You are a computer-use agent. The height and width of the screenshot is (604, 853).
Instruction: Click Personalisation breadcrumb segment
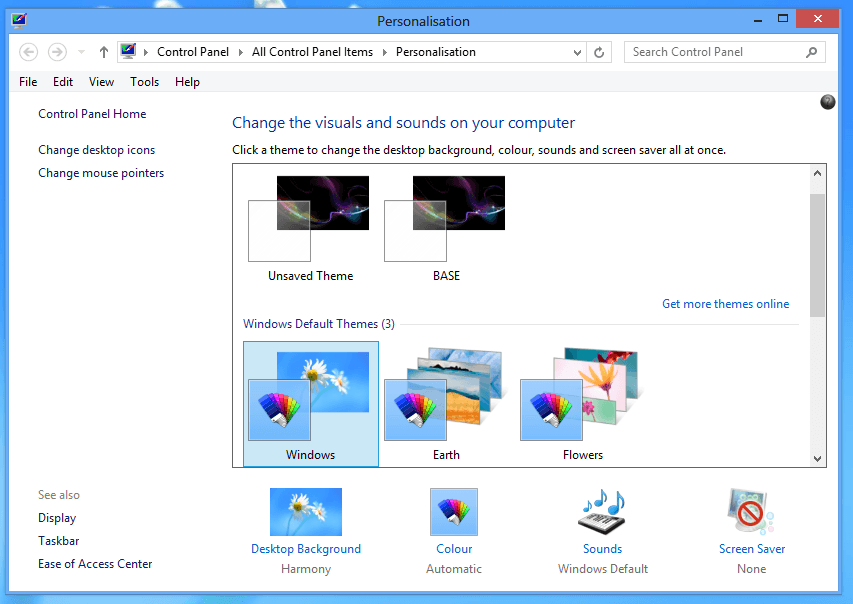pos(436,52)
